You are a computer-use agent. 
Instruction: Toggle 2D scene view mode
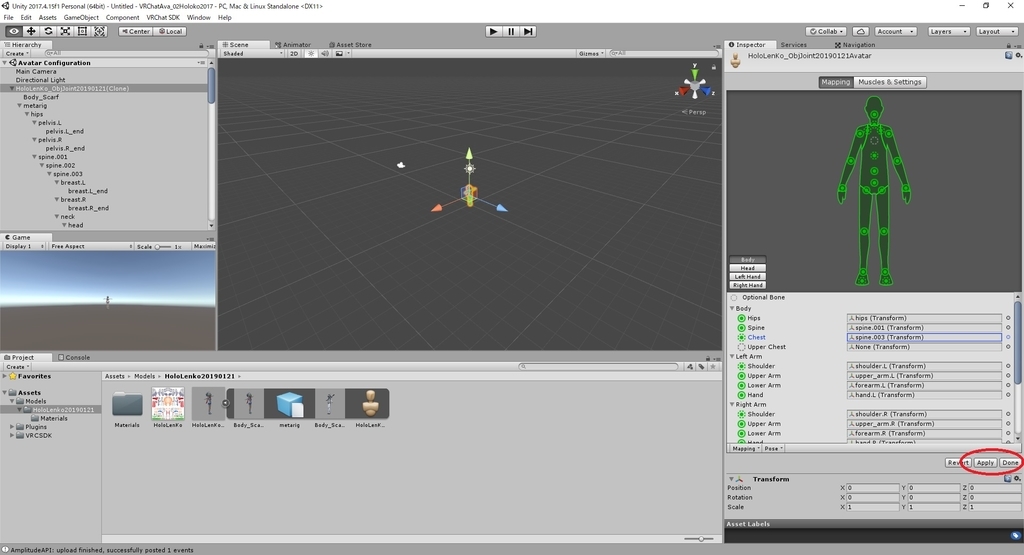tap(294, 54)
